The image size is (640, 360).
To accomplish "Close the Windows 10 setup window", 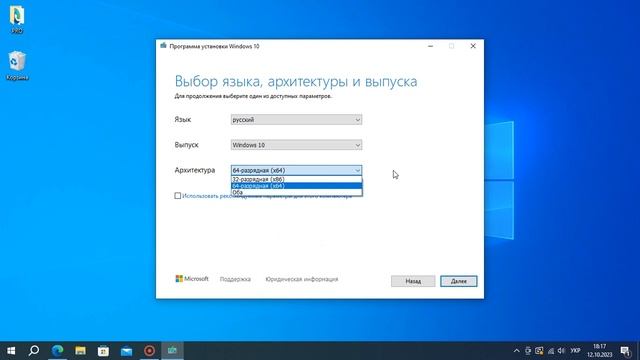I will 473,46.
